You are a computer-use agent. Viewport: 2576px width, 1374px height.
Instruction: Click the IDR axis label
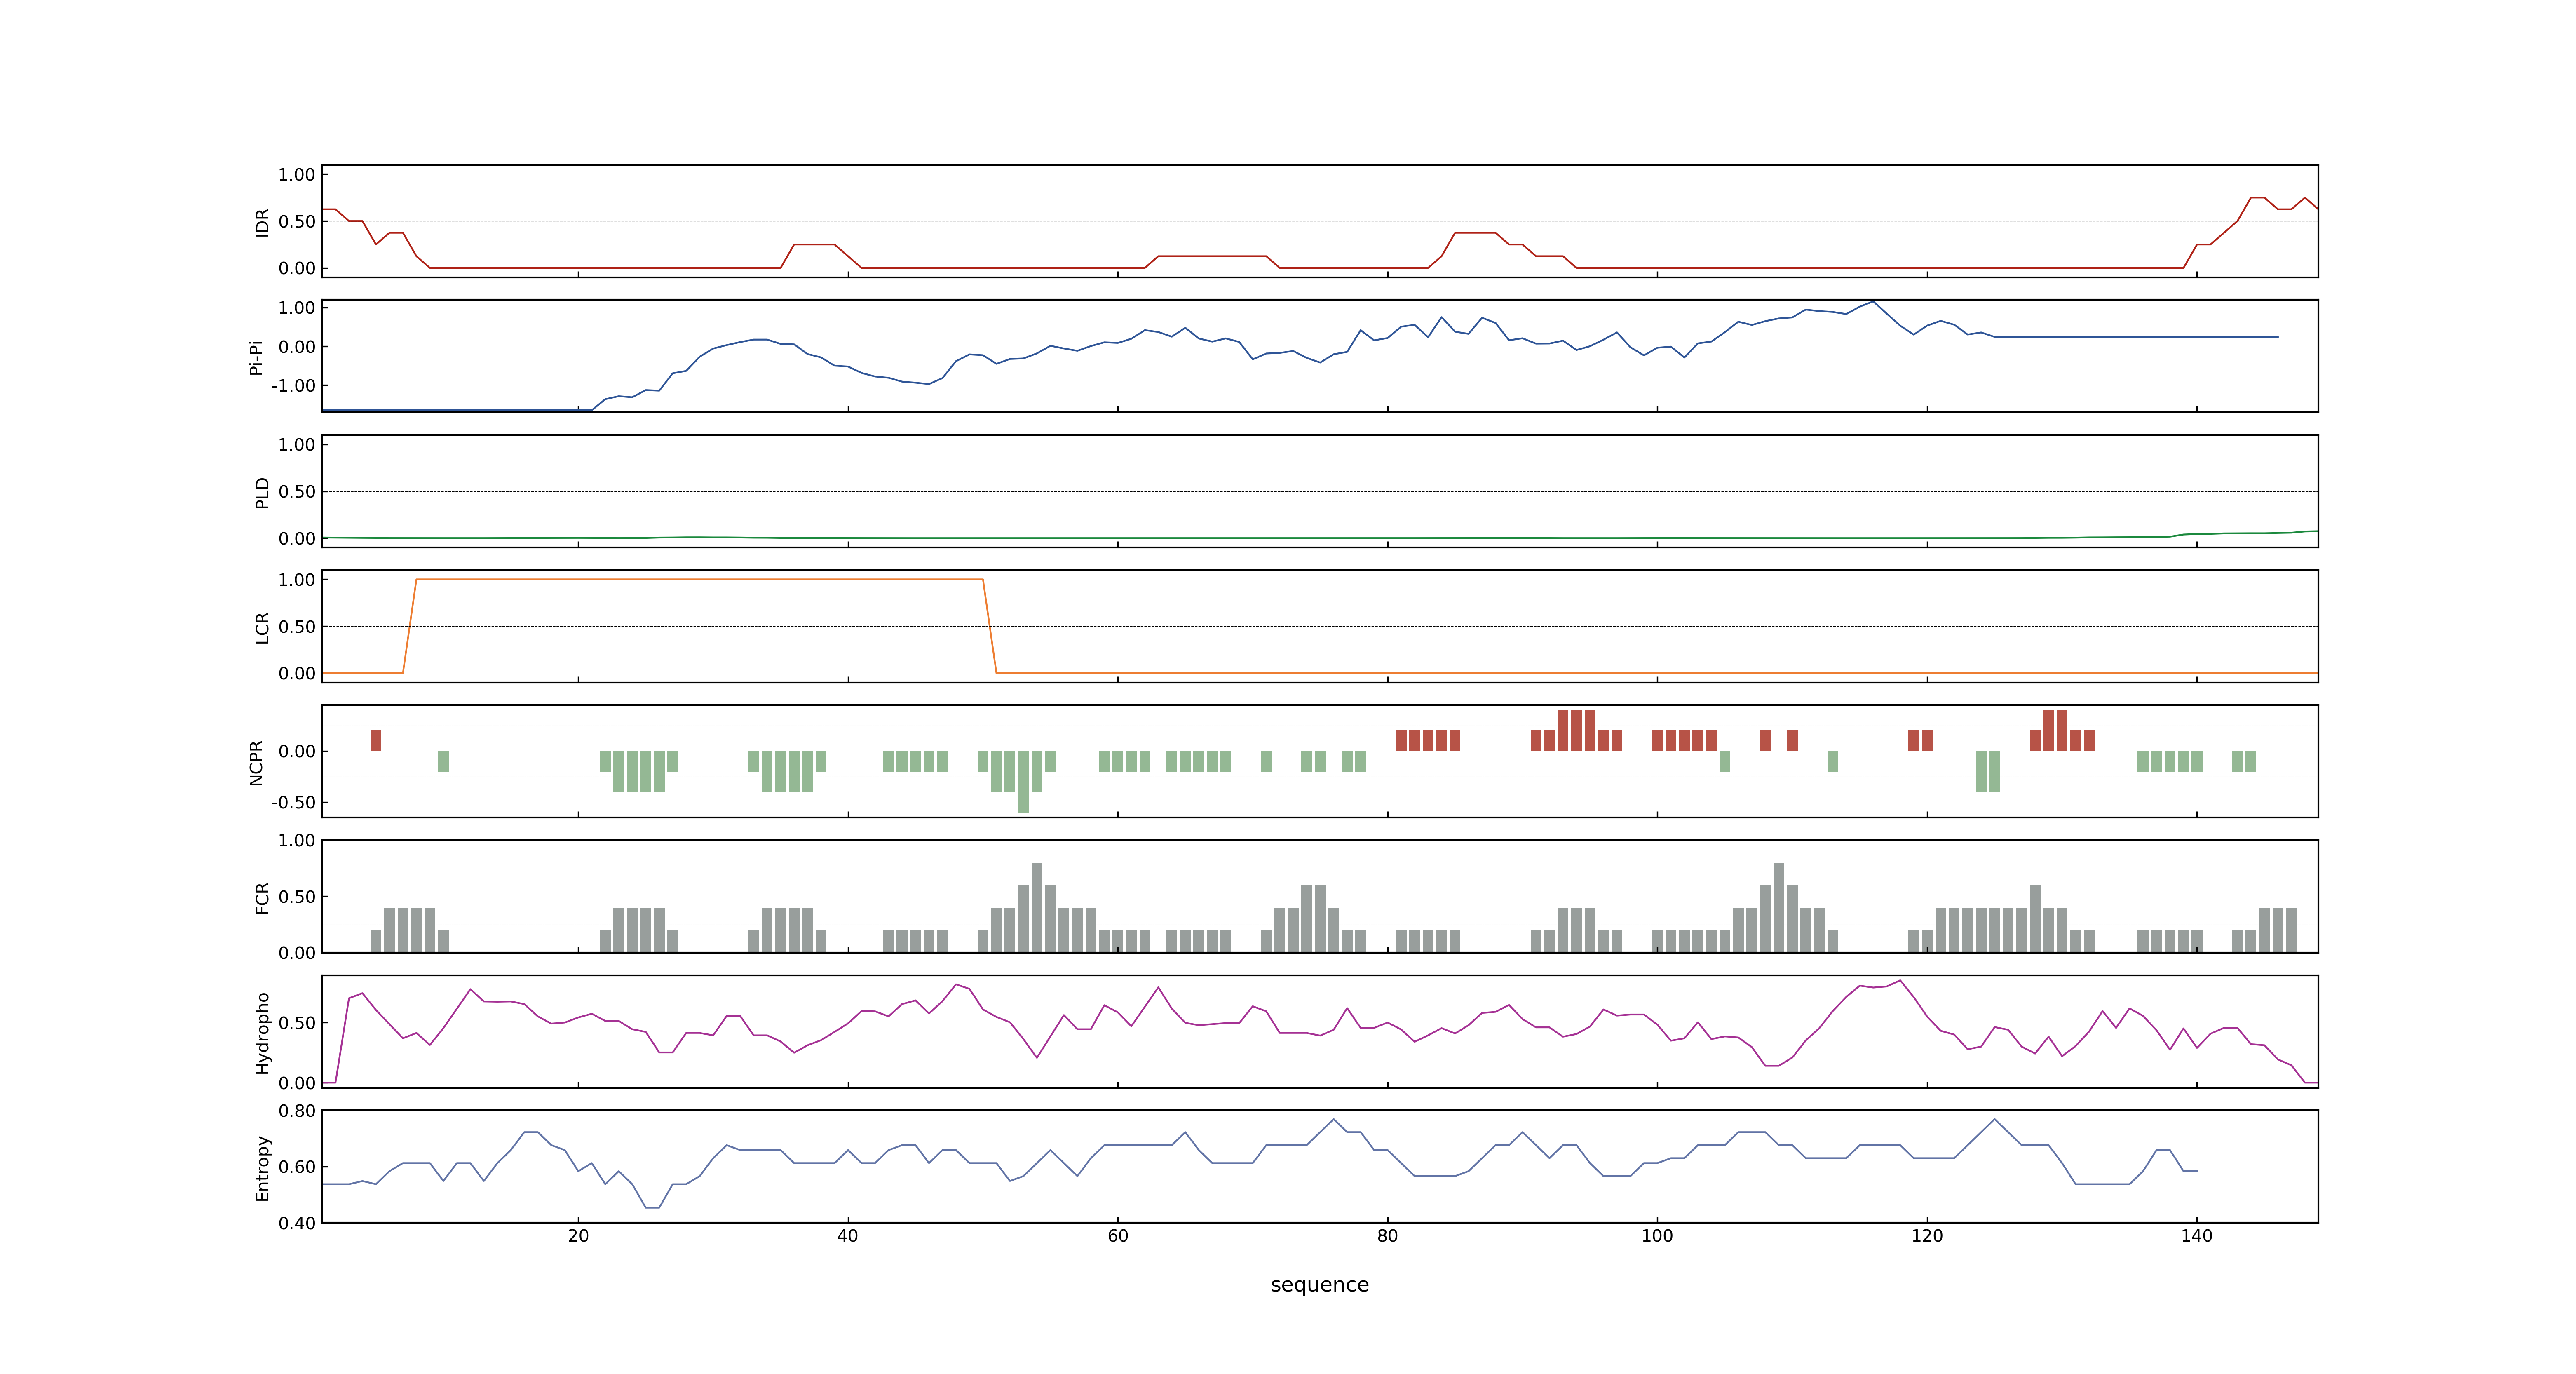pyautogui.click(x=262, y=222)
